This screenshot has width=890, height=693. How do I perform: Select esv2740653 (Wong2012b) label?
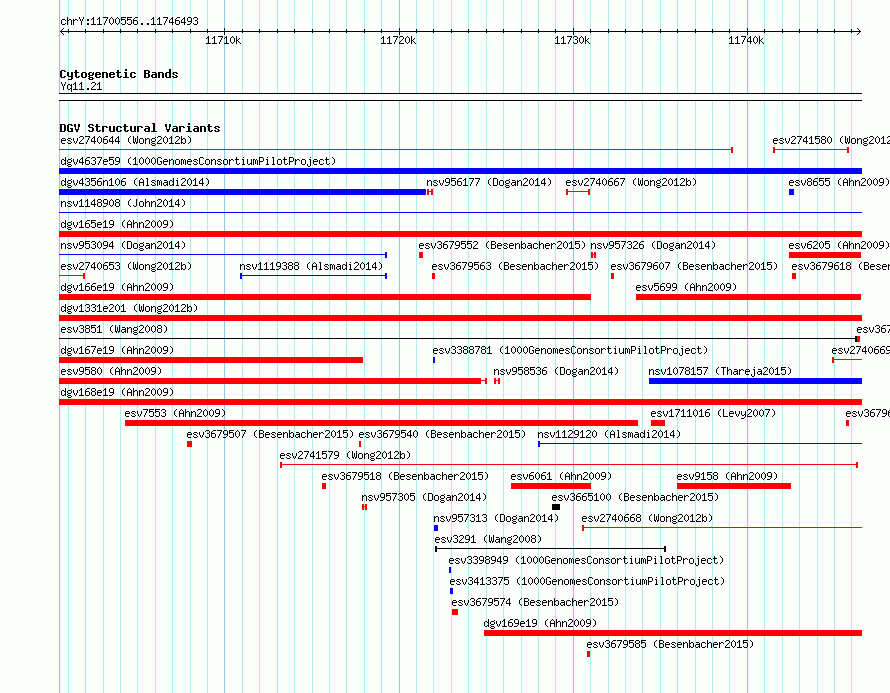pos(126,266)
